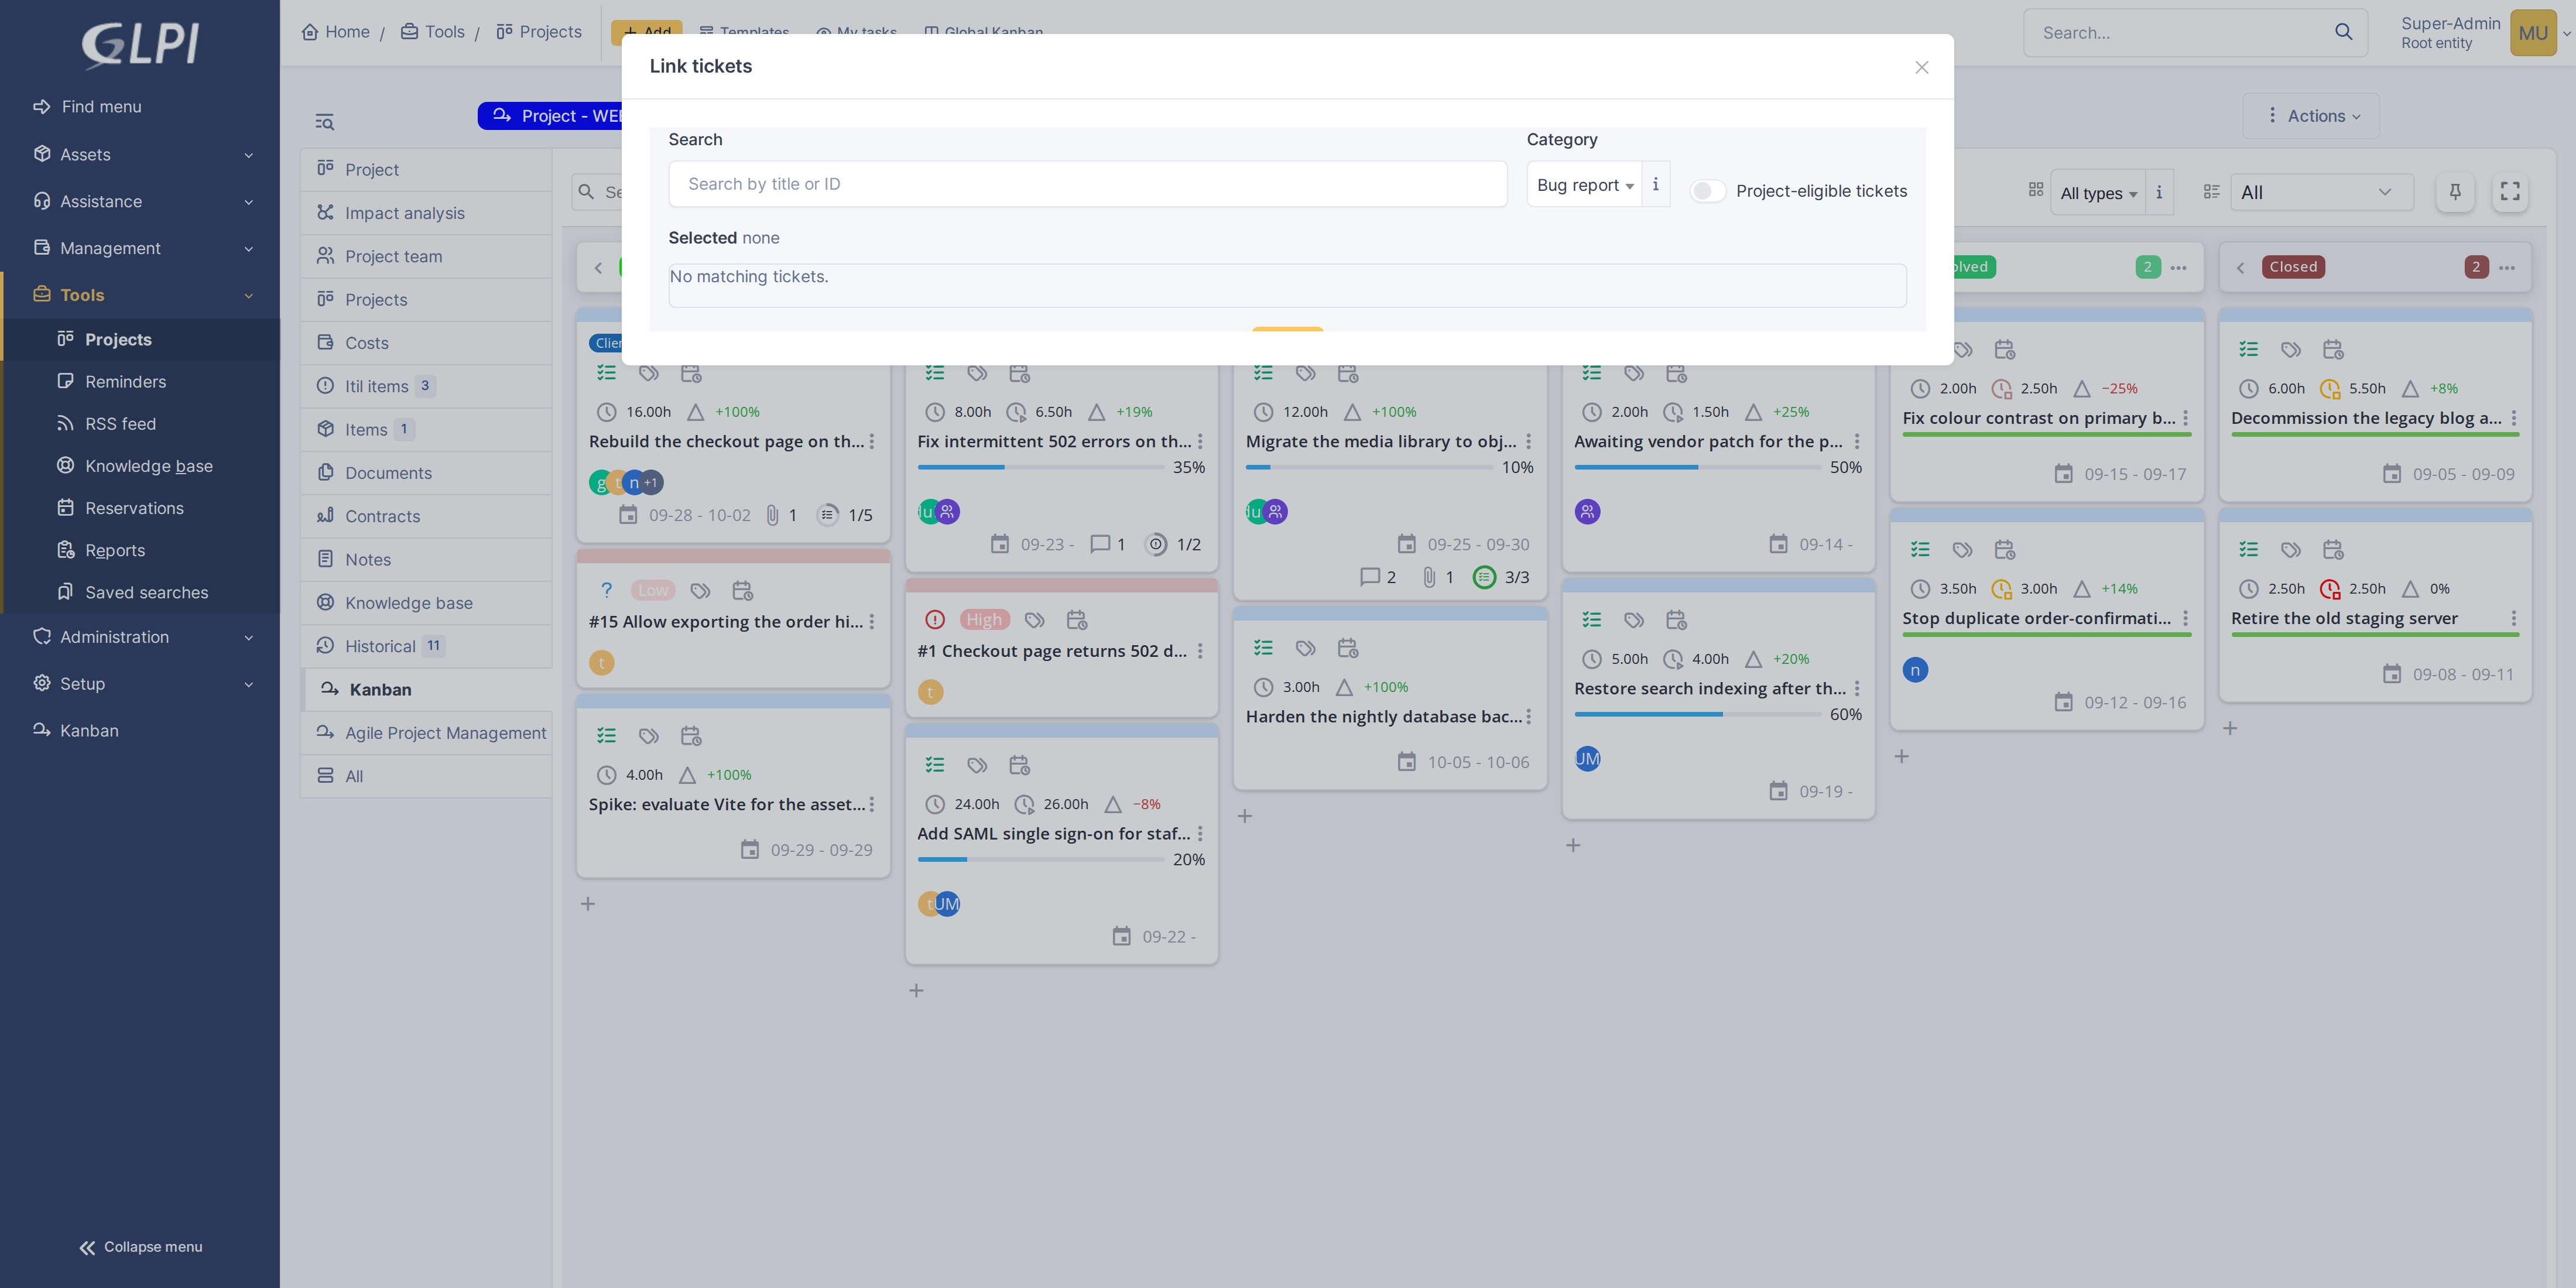The height and width of the screenshot is (1288, 2576).
Task: Open the Costs tab
Action: coord(426,343)
